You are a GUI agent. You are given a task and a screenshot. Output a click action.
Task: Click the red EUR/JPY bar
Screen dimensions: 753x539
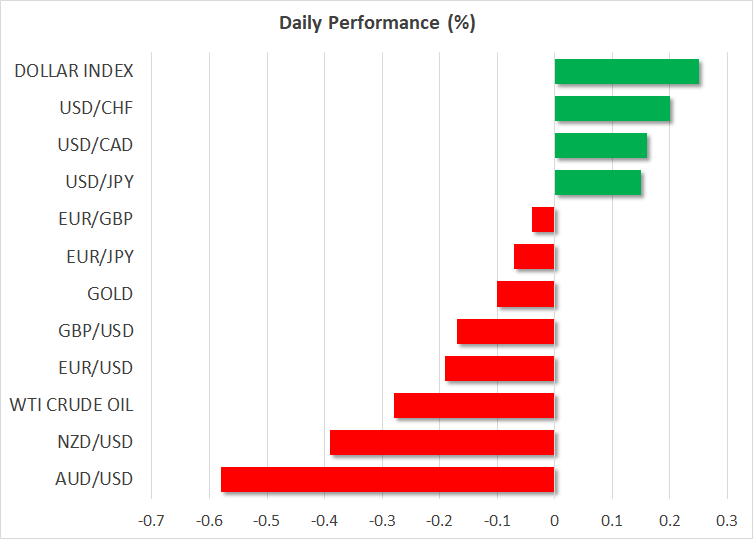pyautogui.click(x=534, y=256)
